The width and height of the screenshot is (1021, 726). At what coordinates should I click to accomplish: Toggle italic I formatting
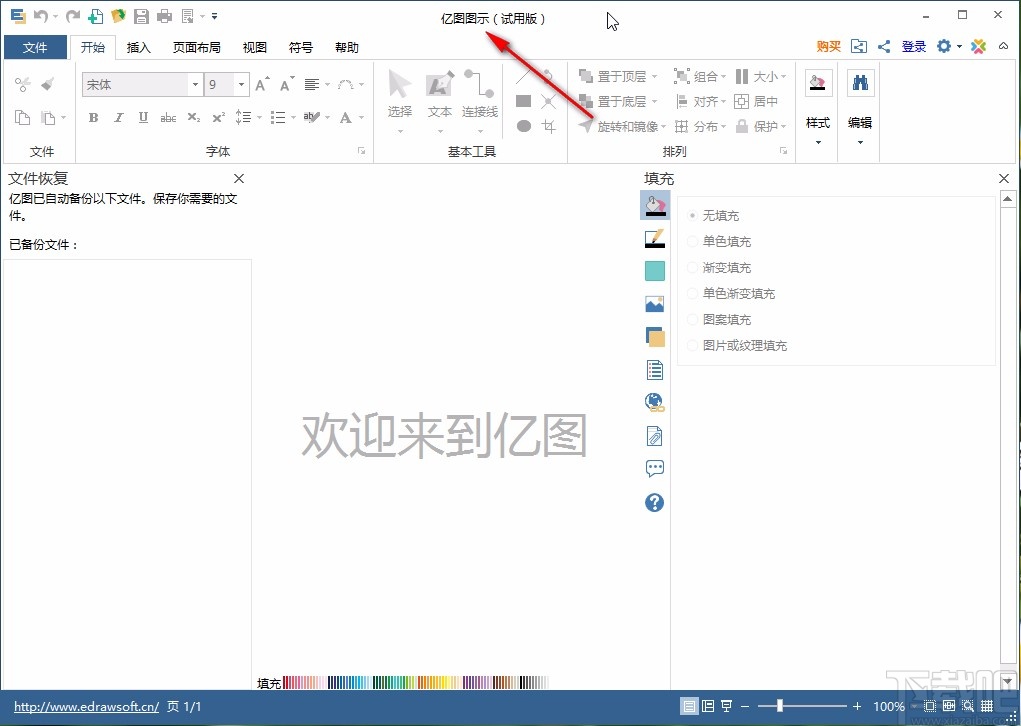click(x=119, y=117)
